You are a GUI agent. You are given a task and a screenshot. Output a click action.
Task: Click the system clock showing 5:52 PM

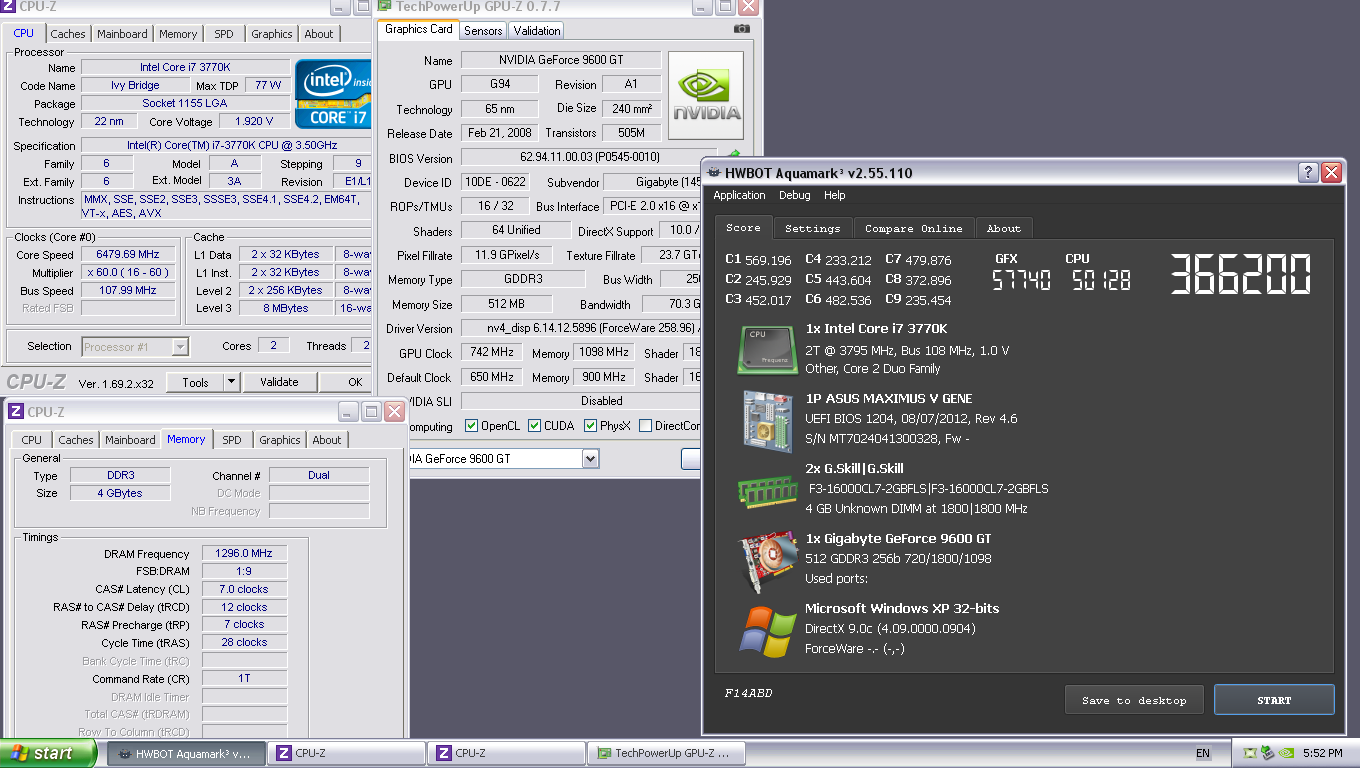point(1322,753)
